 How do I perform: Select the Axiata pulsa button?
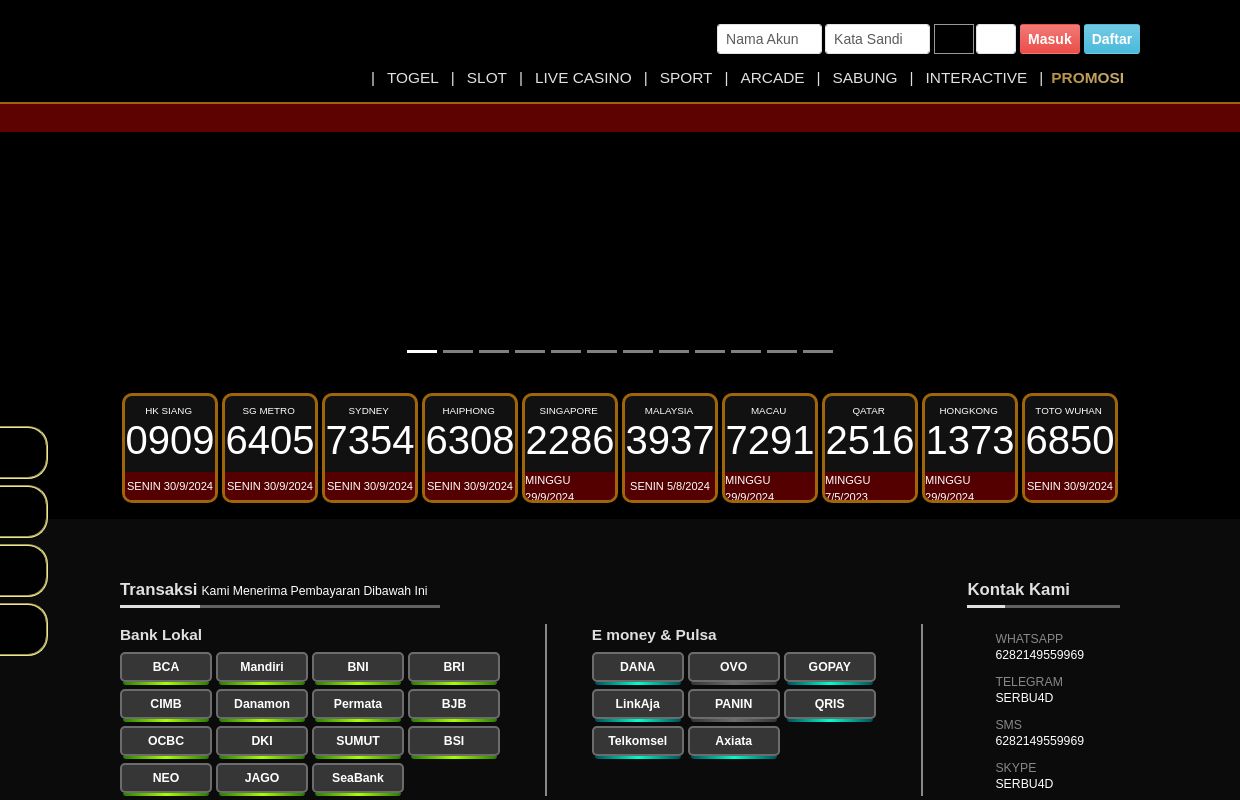734,741
